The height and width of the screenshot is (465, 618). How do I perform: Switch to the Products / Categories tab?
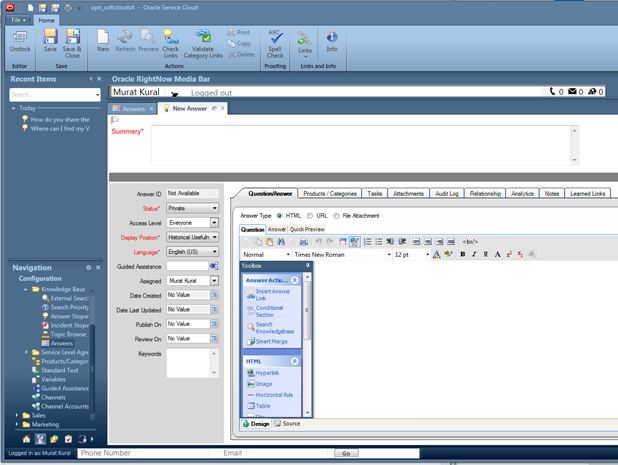coord(330,194)
